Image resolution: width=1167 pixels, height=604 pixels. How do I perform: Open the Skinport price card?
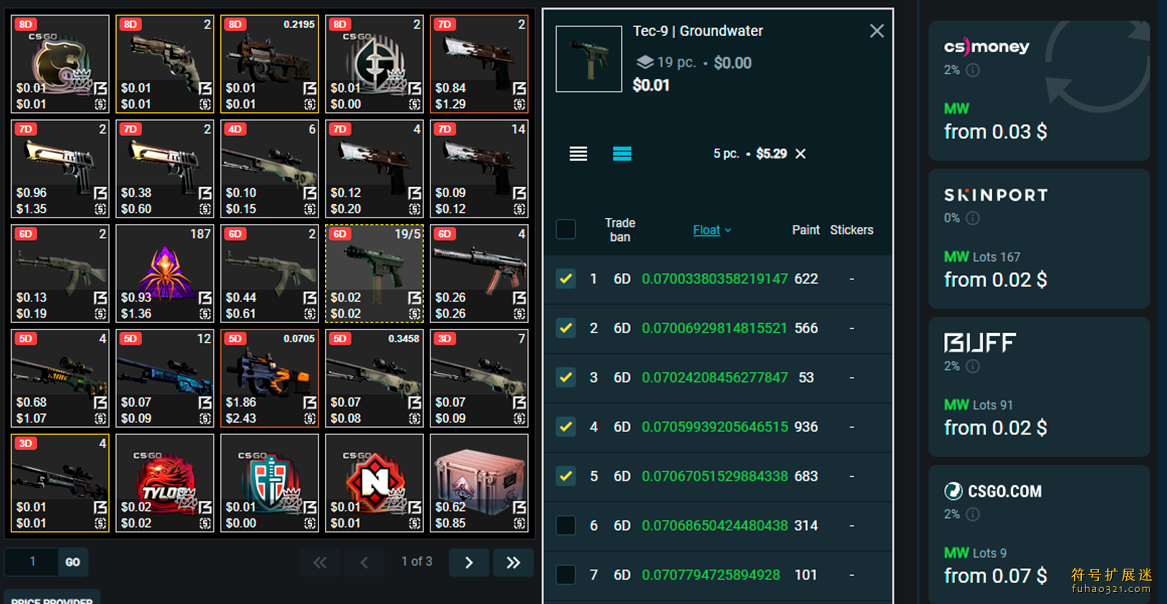(x=1039, y=238)
